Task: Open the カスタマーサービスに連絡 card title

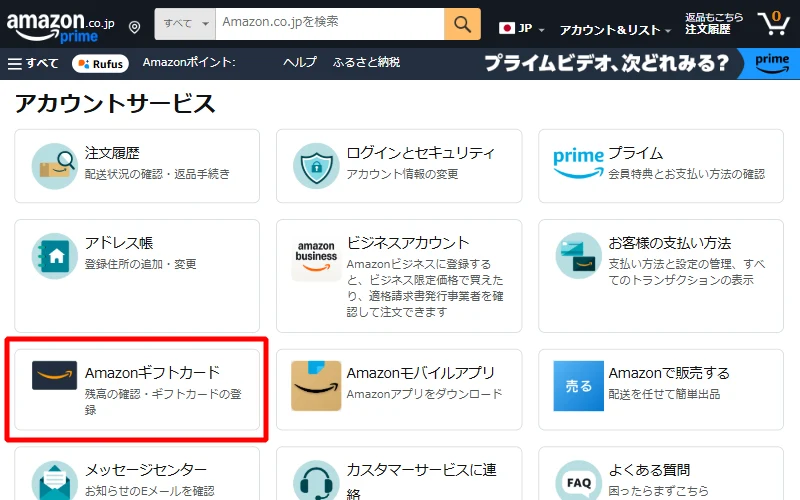Action: point(421,481)
